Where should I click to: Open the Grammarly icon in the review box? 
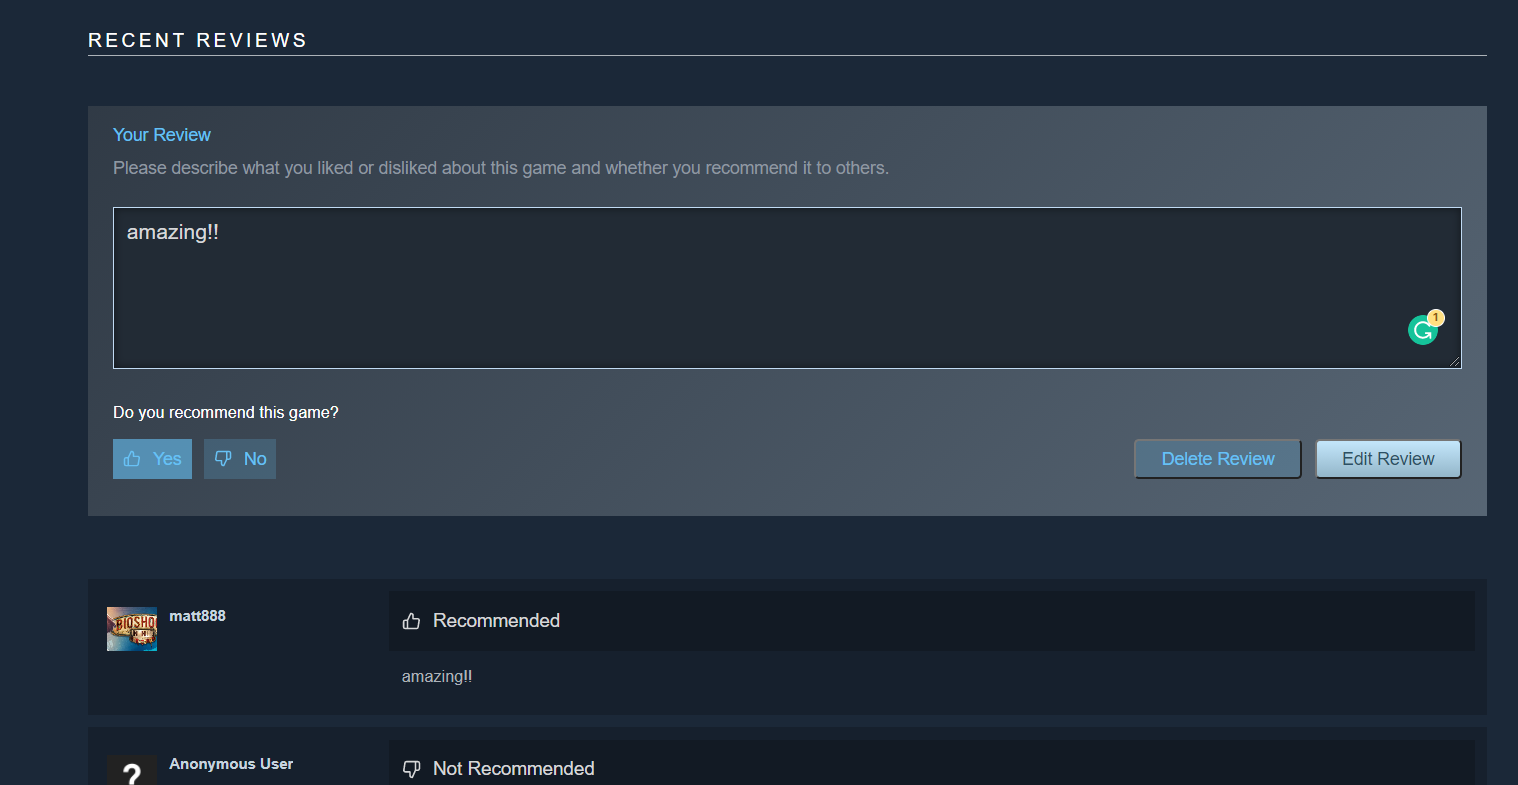click(x=1422, y=330)
